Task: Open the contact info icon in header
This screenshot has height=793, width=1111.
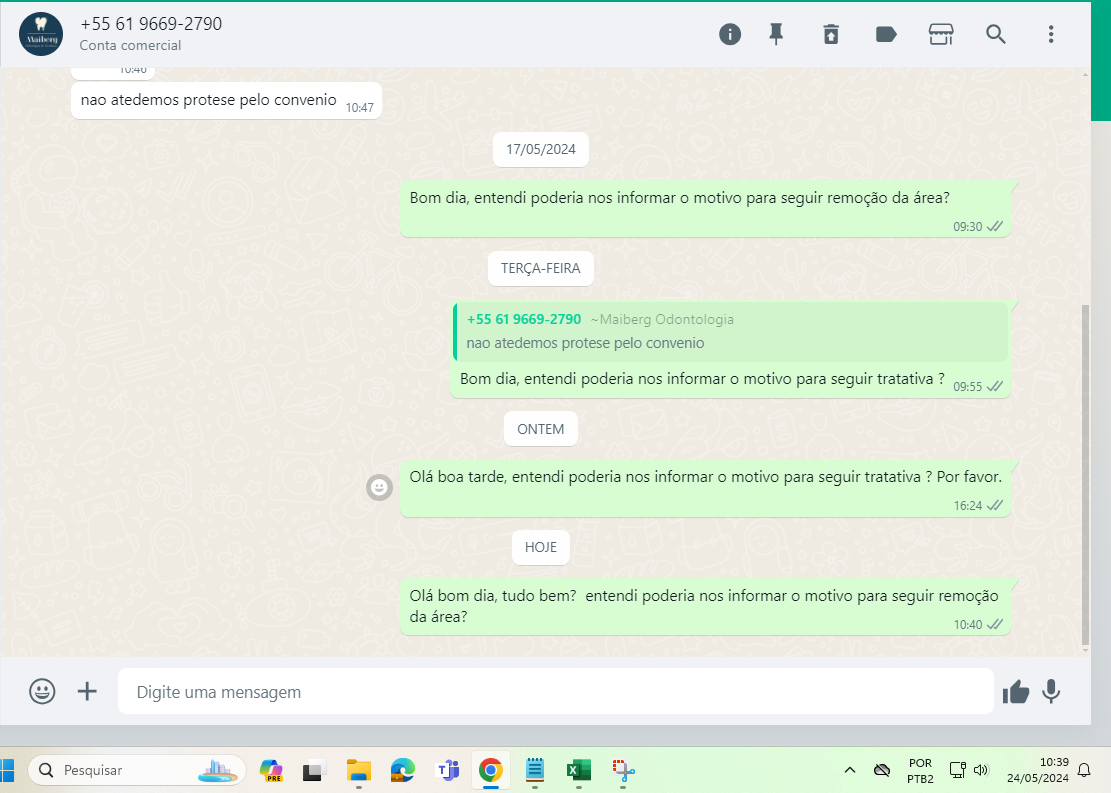Action: [730, 34]
